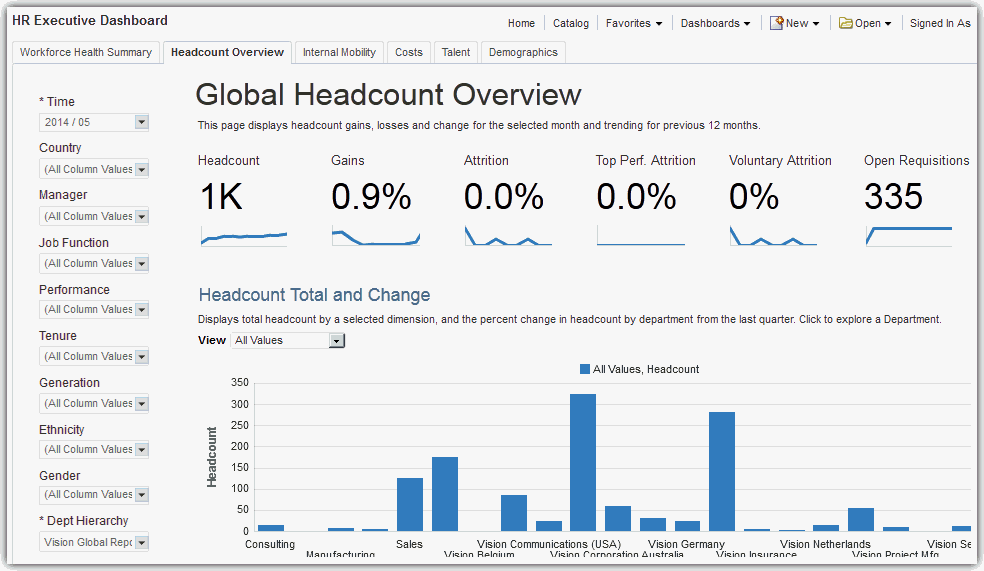The width and height of the screenshot is (984, 571).
Task: Open the Country filter dropdown
Action: coord(141,169)
